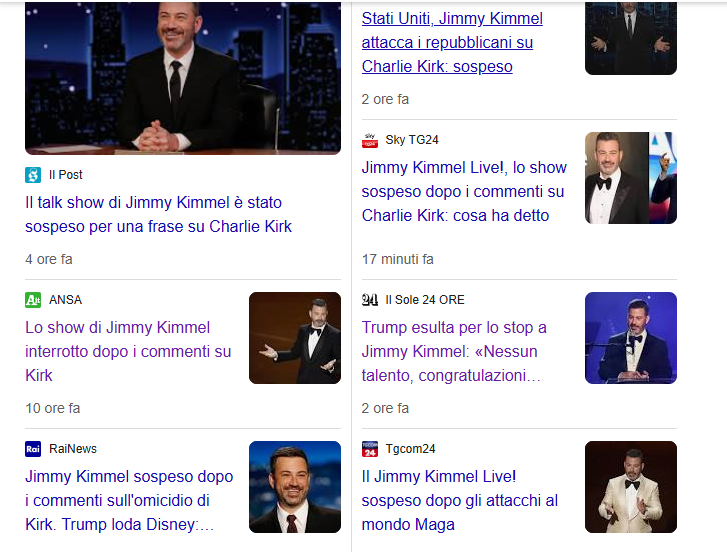The height and width of the screenshot is (552, 727).
Task: Click the ANSA green logo icon
Action: coord(33,300)
